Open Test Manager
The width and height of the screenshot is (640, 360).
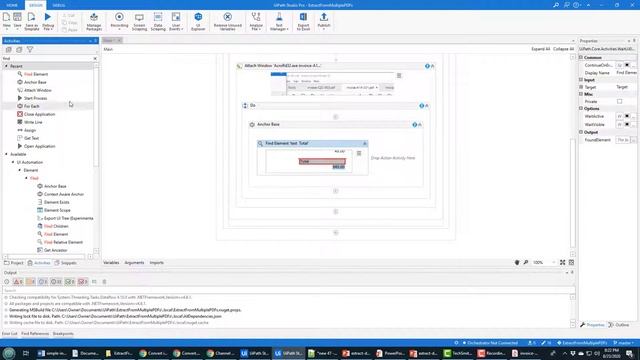(x=279, y=21)
